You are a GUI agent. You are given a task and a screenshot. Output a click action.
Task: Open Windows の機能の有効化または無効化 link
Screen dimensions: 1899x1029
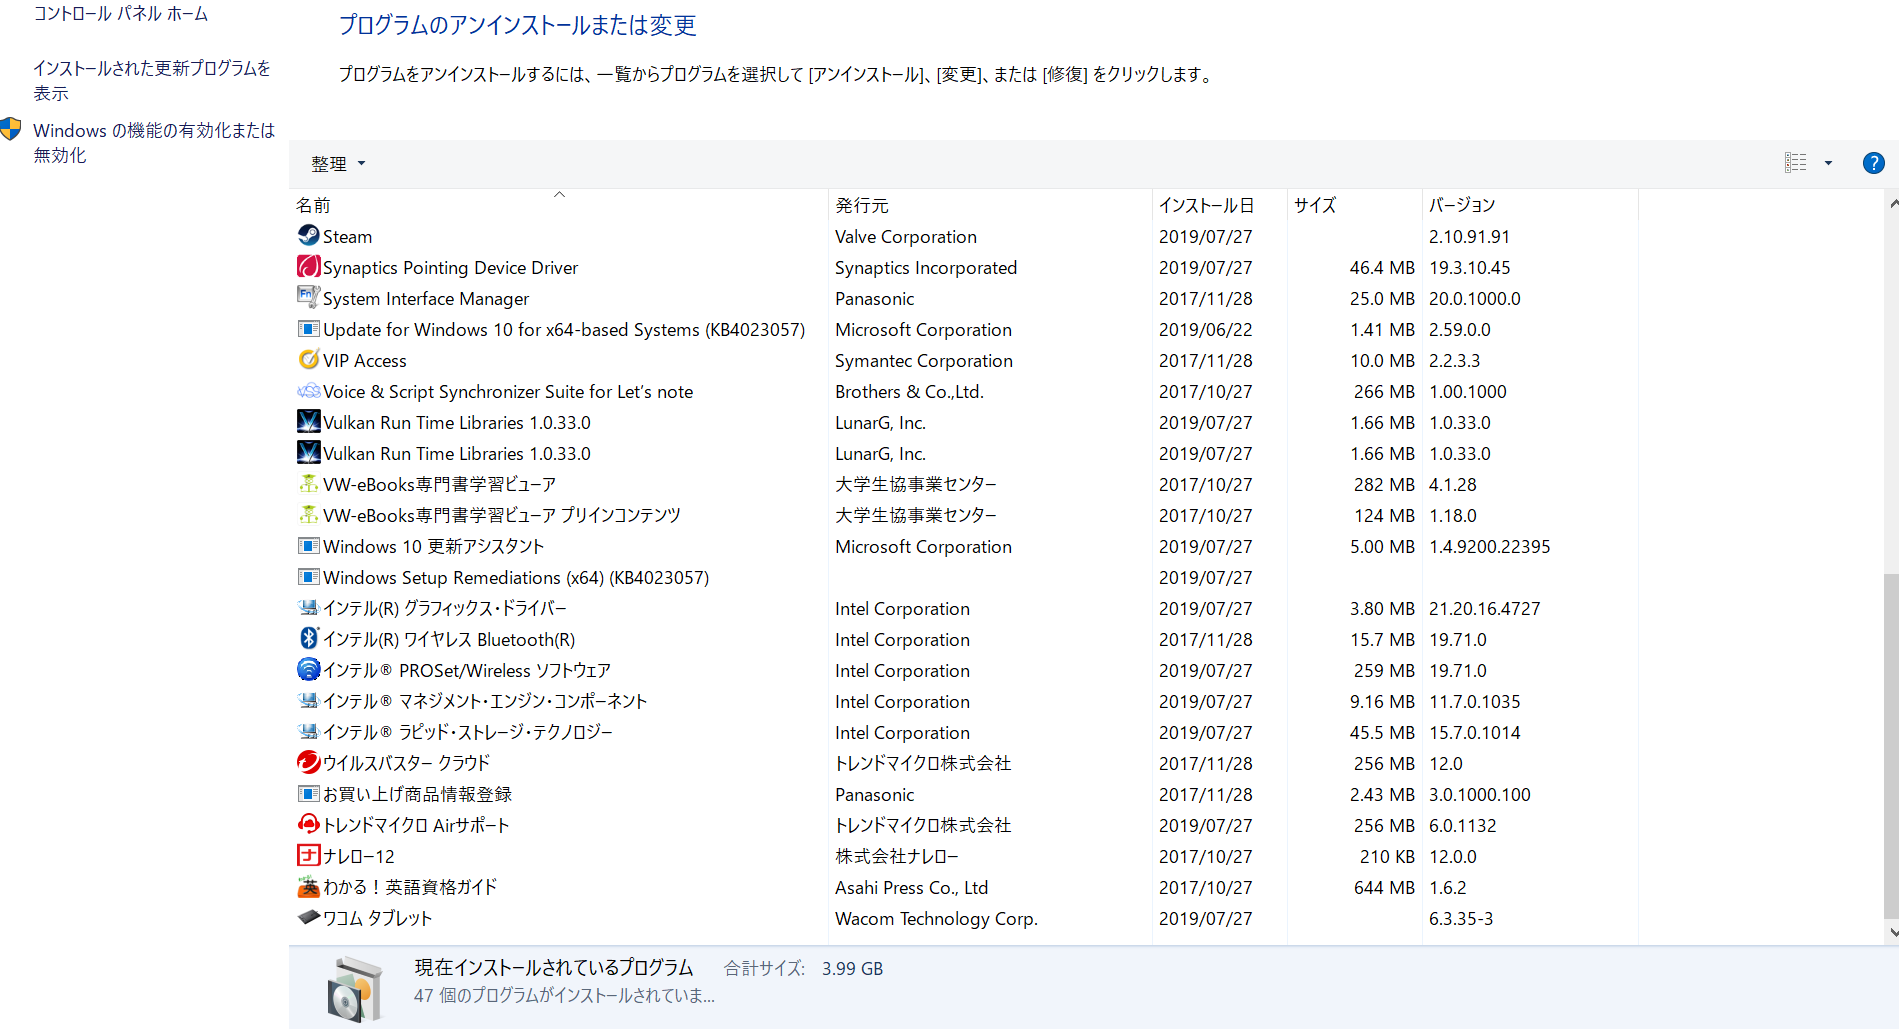tap(153, 143)
